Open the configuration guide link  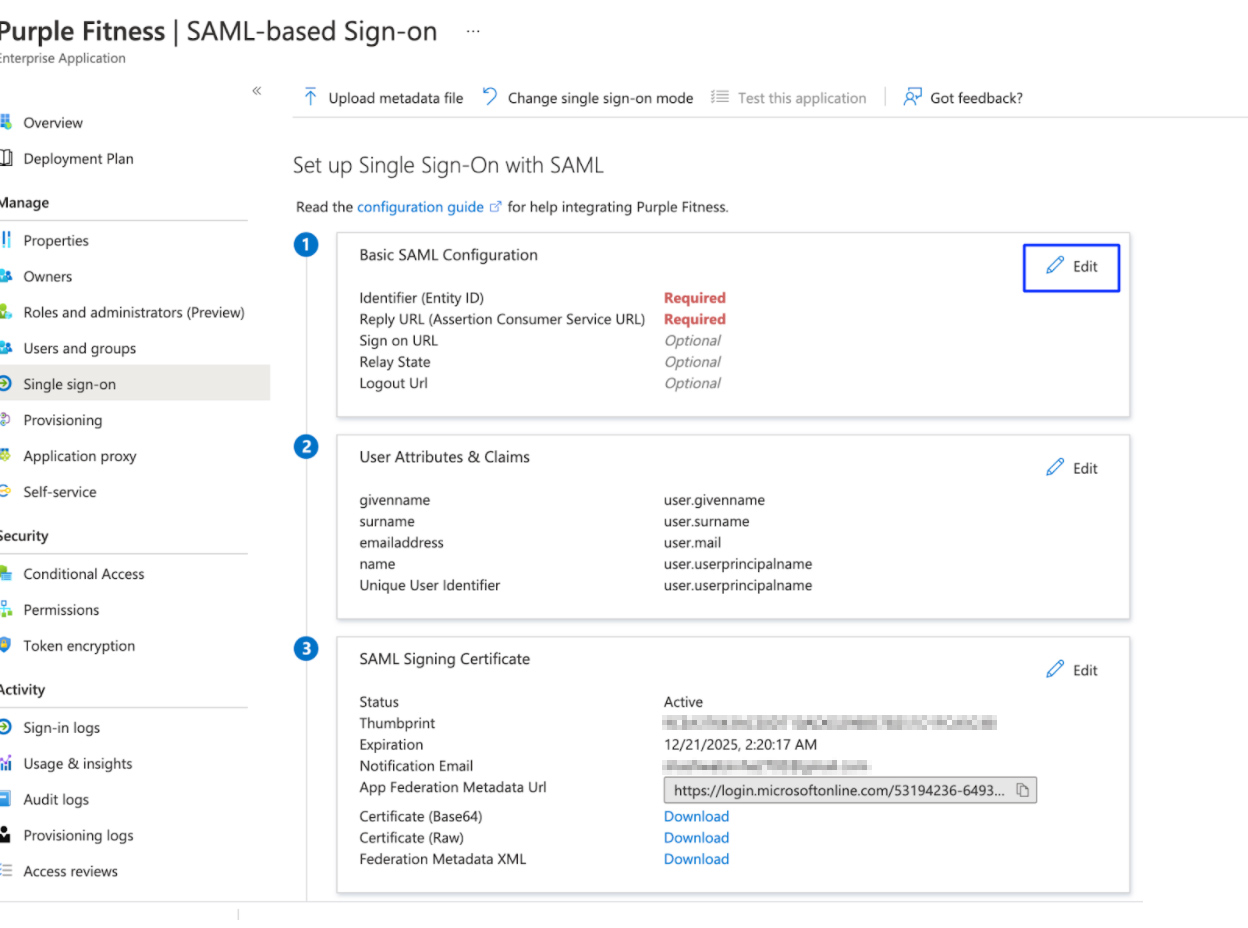tap(421, 207)
